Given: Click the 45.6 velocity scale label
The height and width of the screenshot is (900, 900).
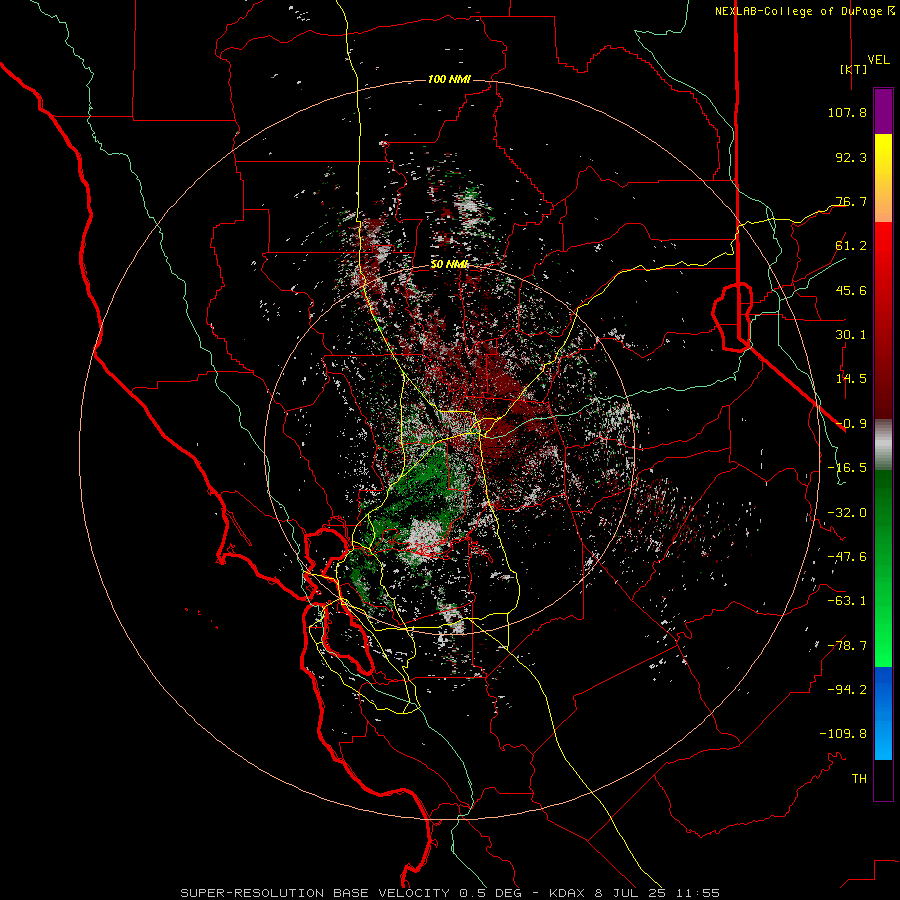Looking at the screenshot, I should [x=851, y=290].
